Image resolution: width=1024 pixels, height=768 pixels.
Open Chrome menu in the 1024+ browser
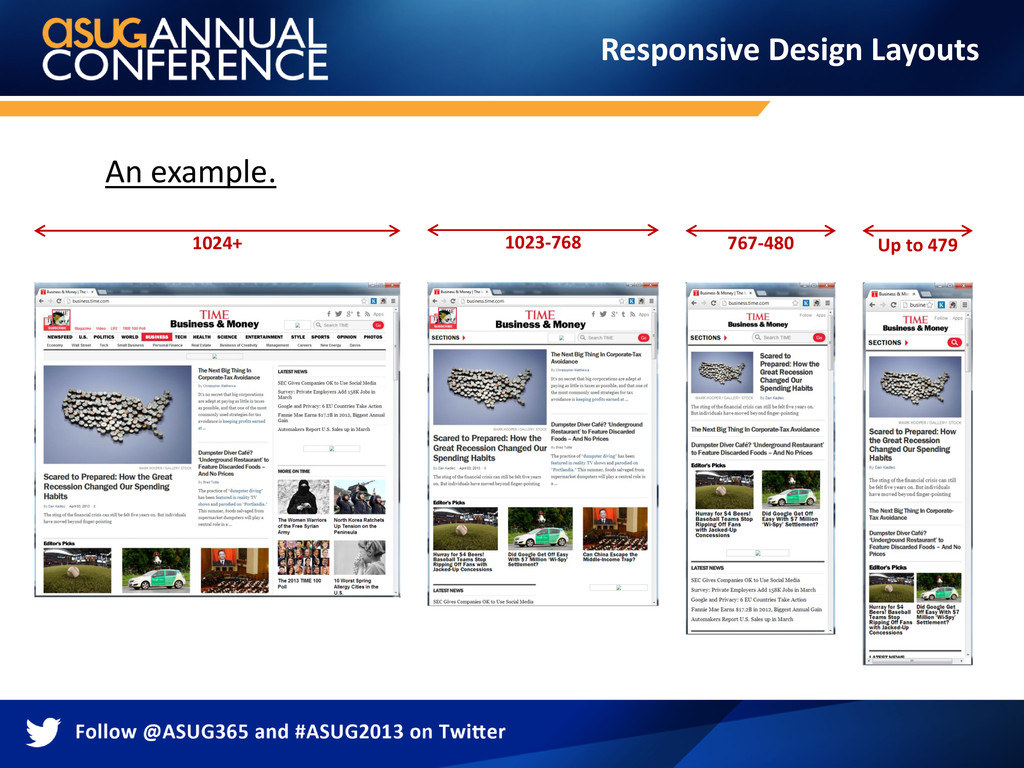(x=393, y=301)
